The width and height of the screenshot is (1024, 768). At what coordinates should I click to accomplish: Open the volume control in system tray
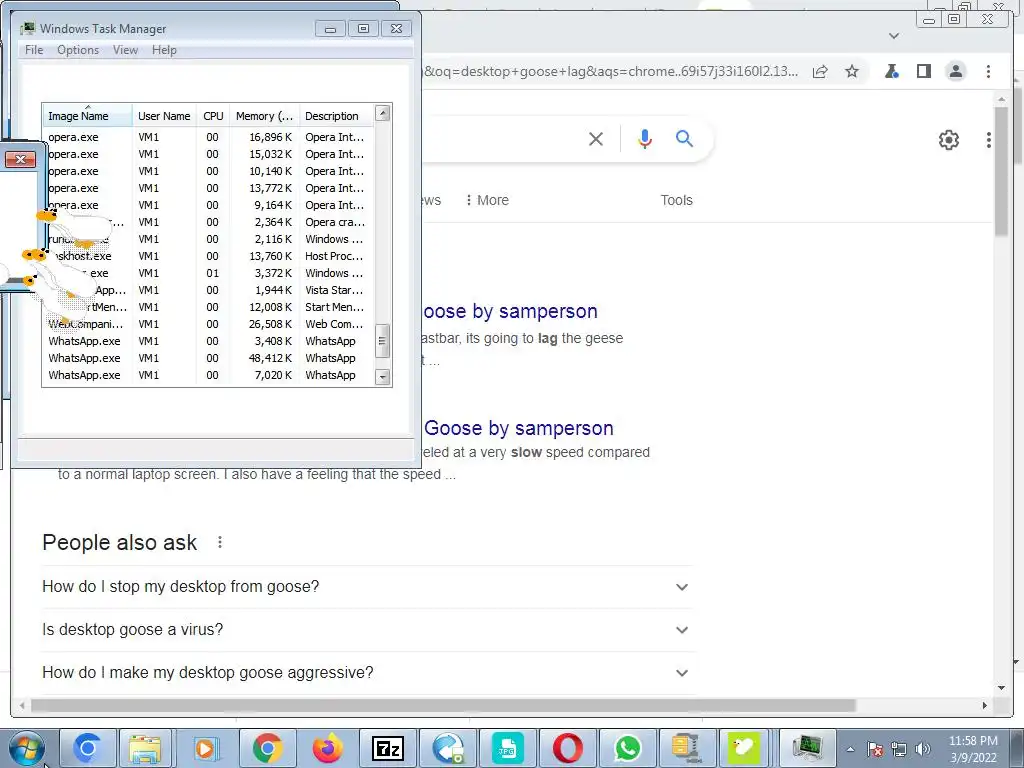(922, 750)
